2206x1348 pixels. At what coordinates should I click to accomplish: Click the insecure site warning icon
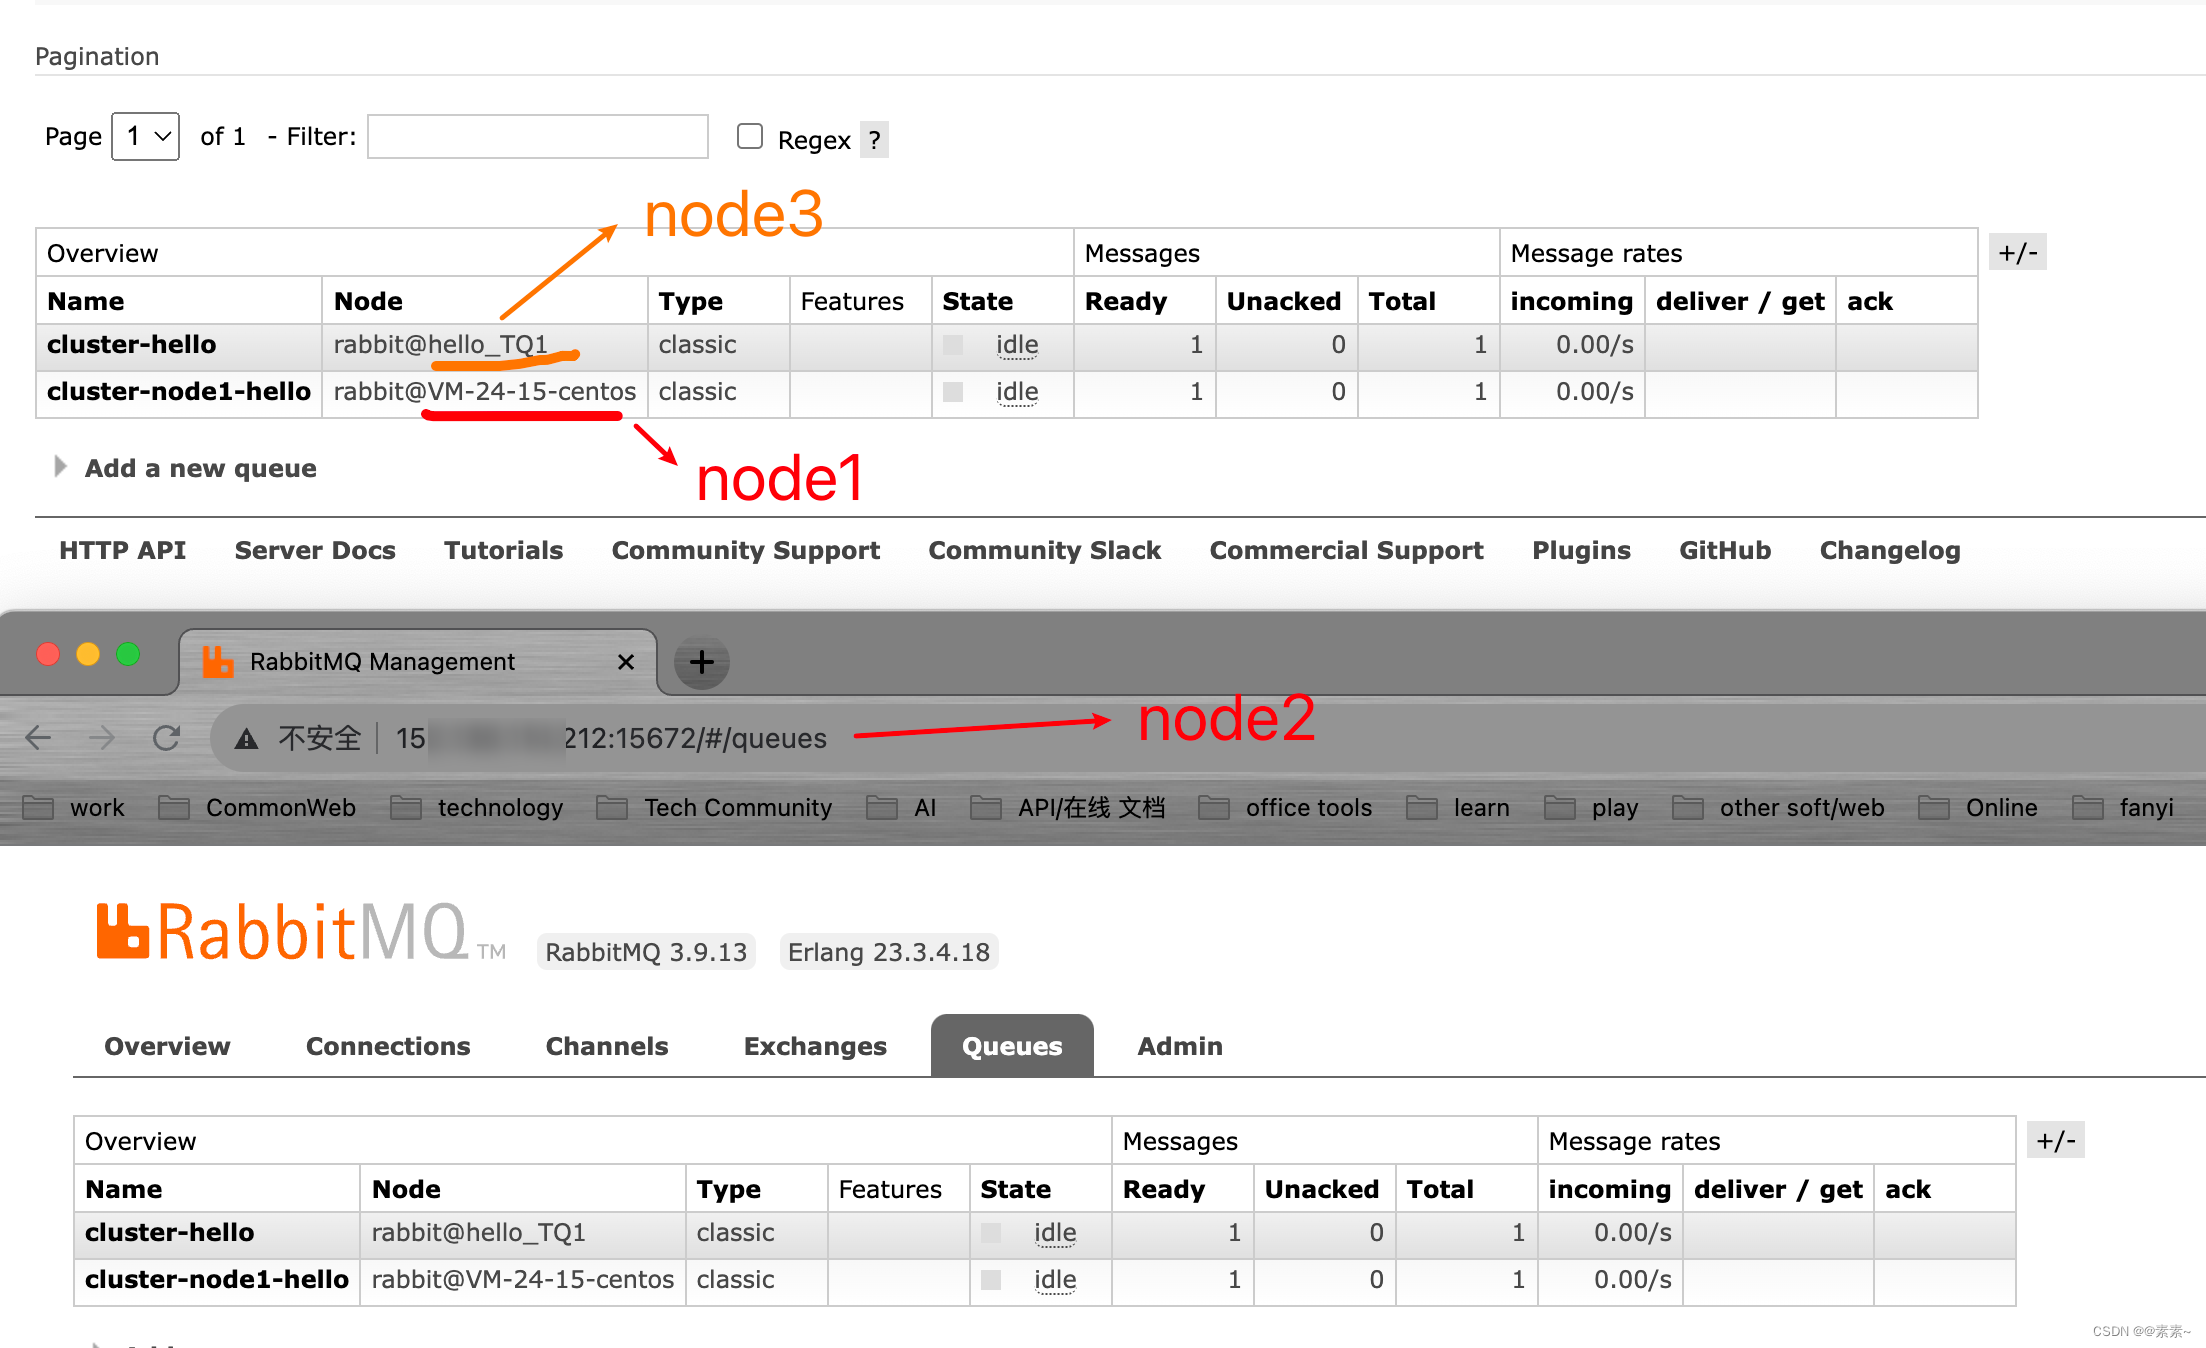(x=246, y=739)
